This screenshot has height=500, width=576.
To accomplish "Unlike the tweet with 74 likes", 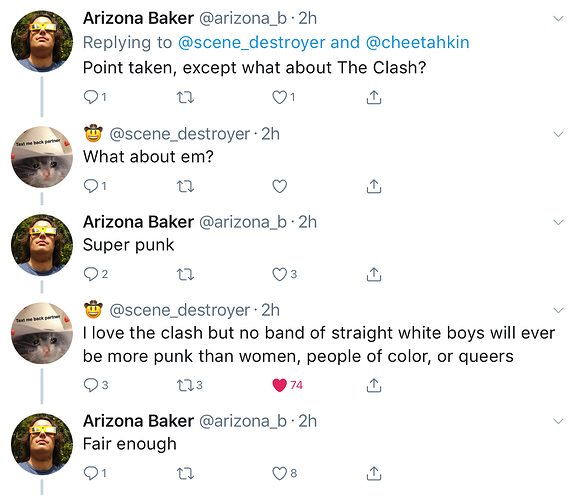I will point(280,385).
